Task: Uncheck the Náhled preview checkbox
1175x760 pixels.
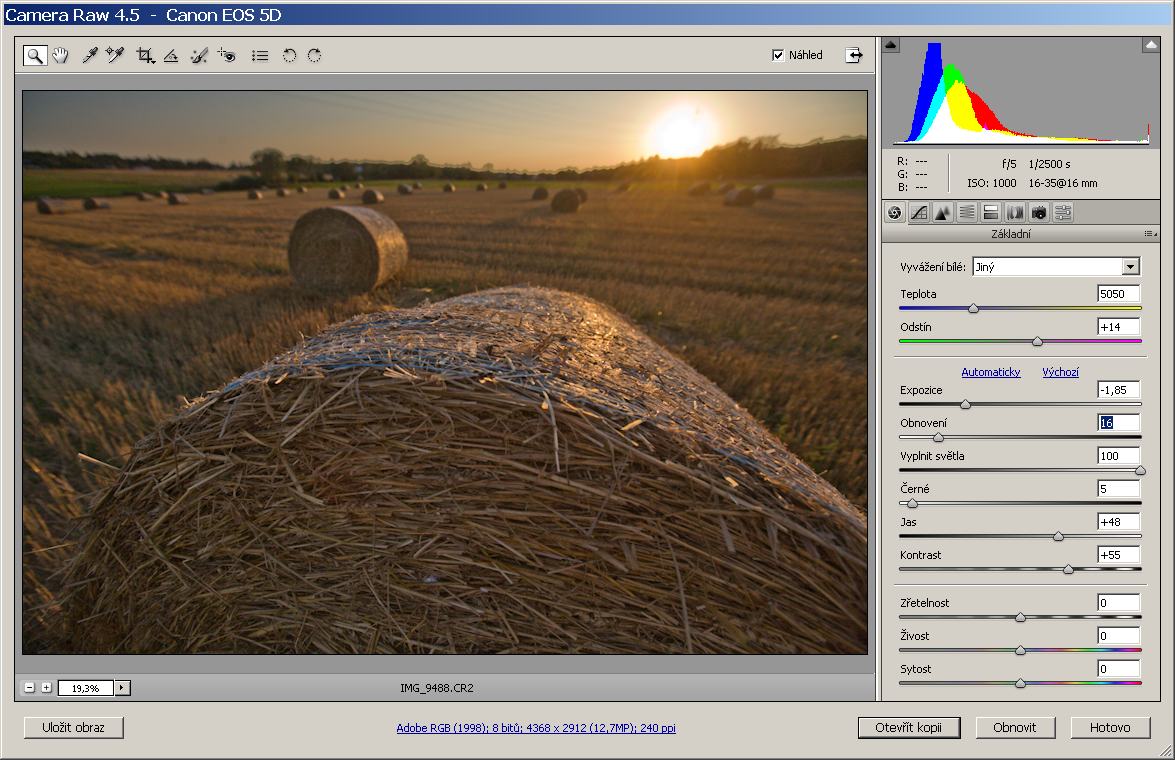Action: point(779,56)
